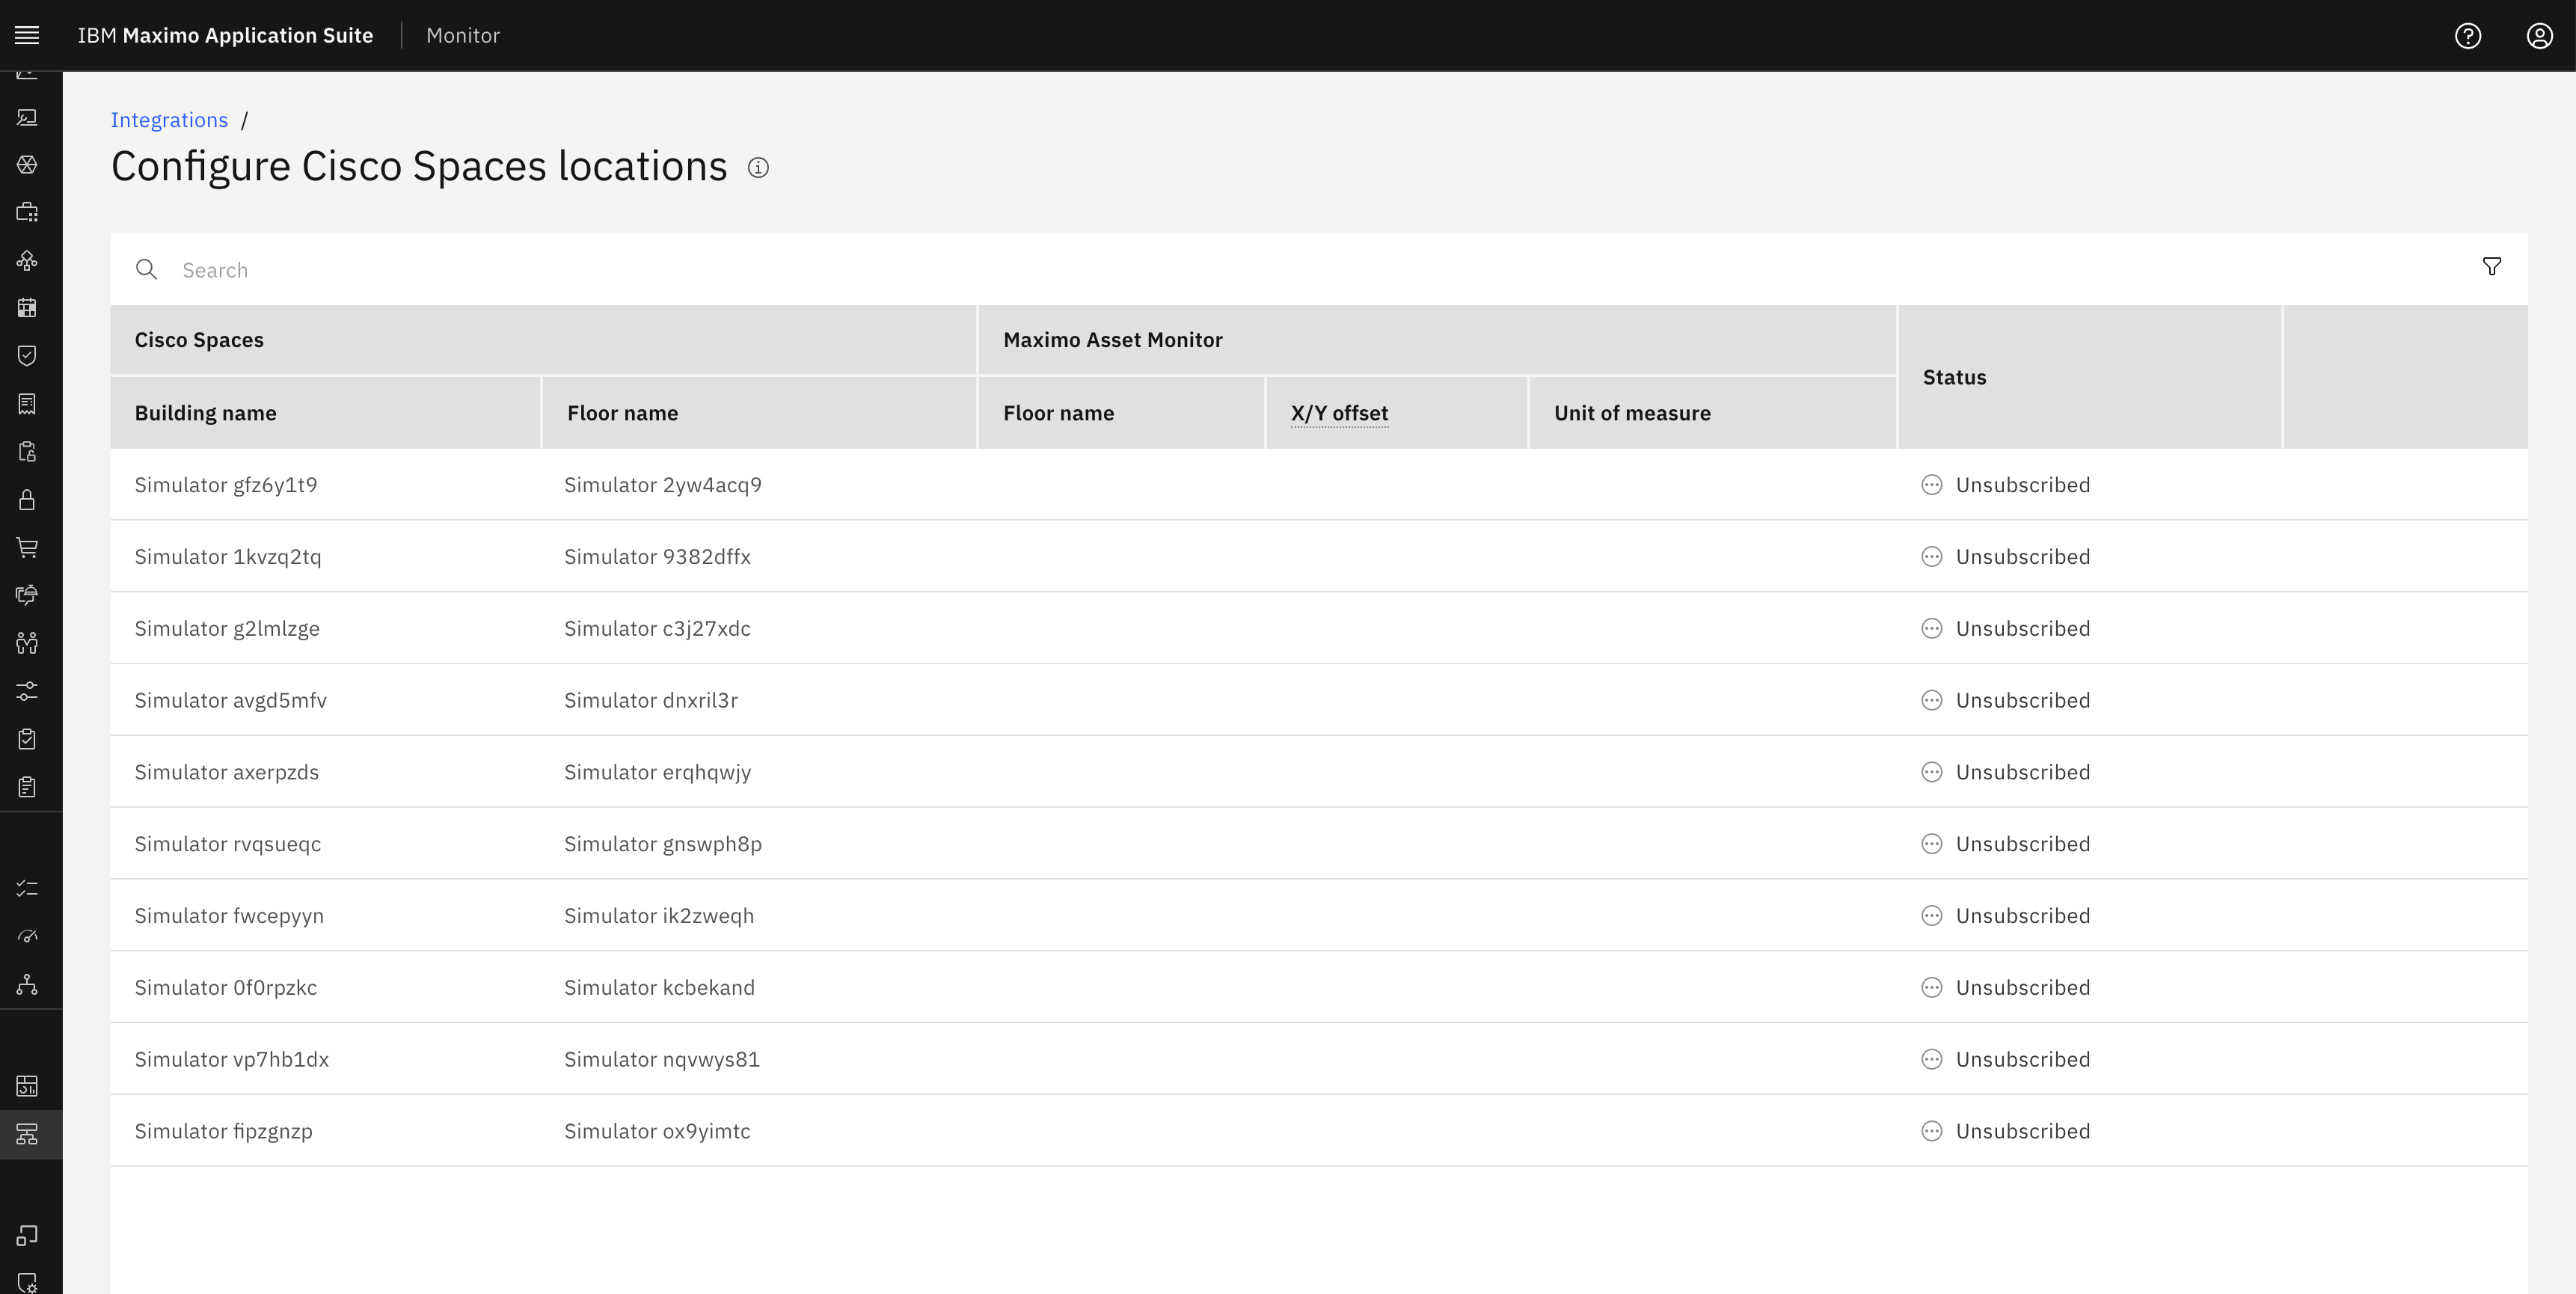Click Unsubscribed status icon for Simulator gfz6y1t9
Image resolution: width=2576 pixels, height=1294 pixels.
pyautogui.click(x=1932, y=485)
